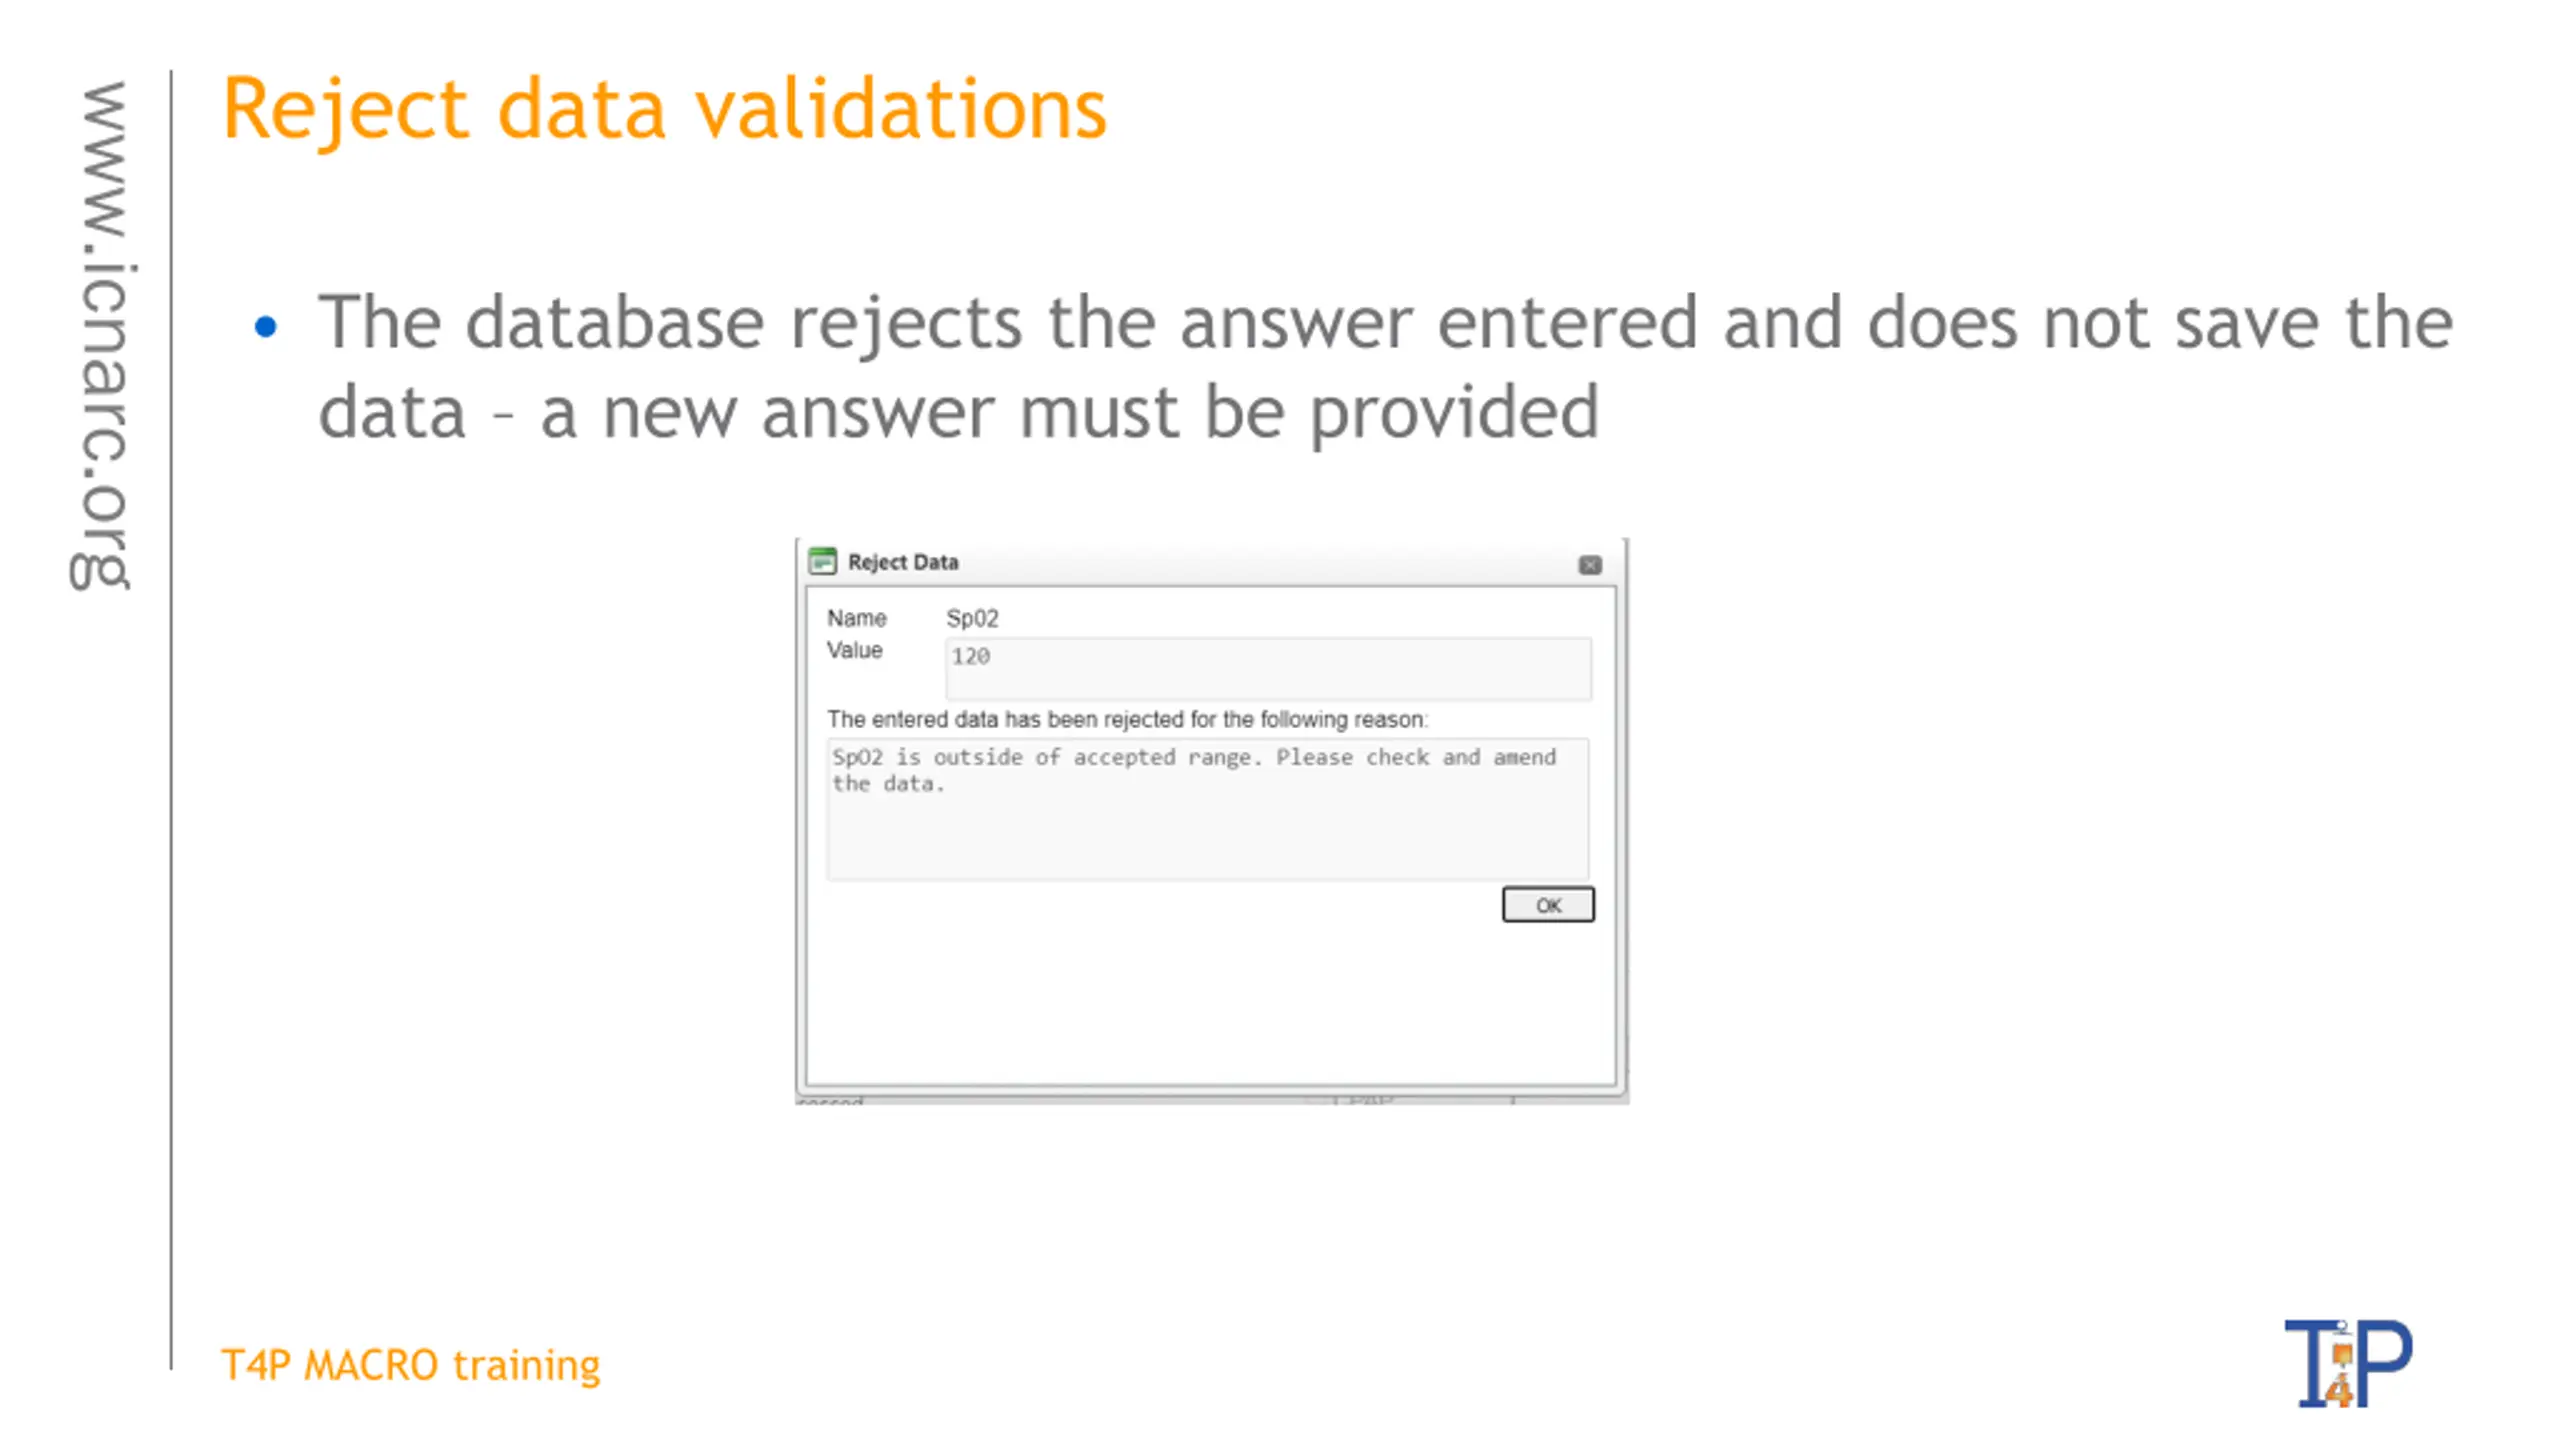Viewport: 2560px width, 1440px height.
Task: Click the Reject Data title bar text
Action: point(903,562)
